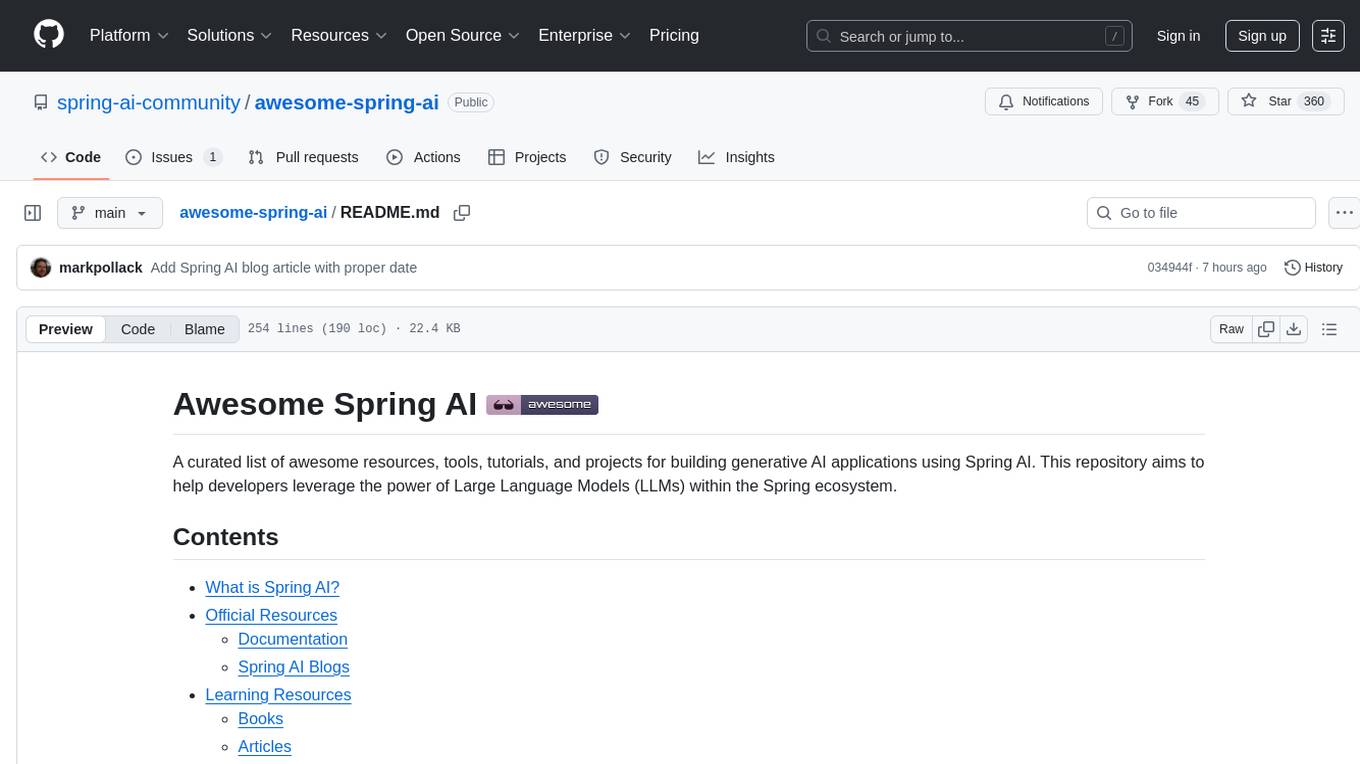Copy the raw file contents

(x=1266, y=329)
